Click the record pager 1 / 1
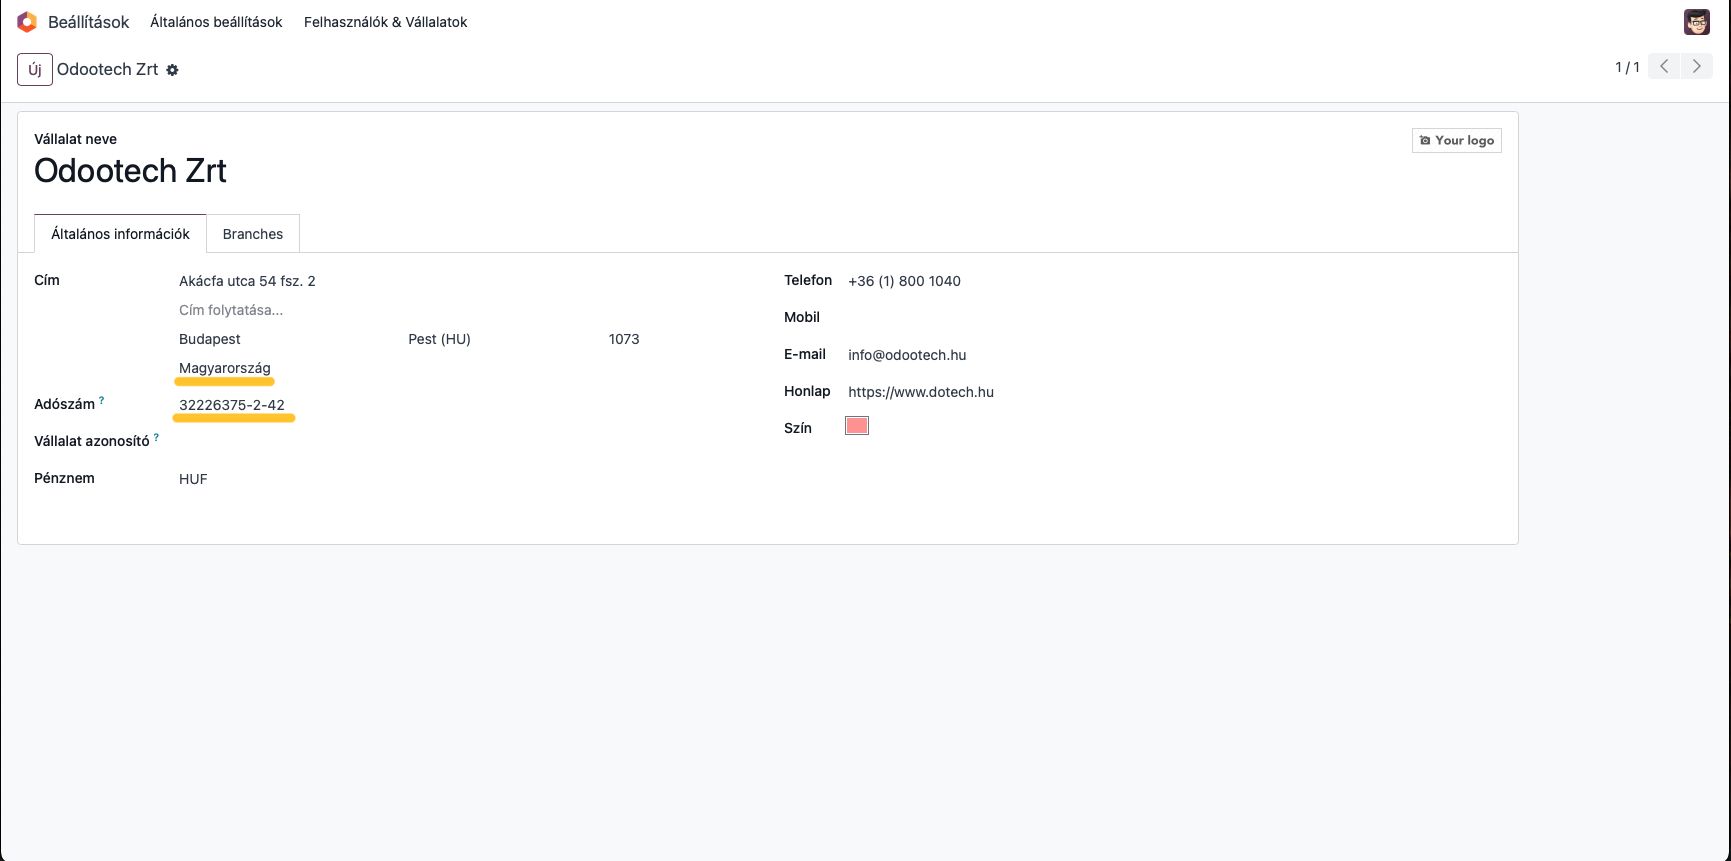 (1627, 67)
